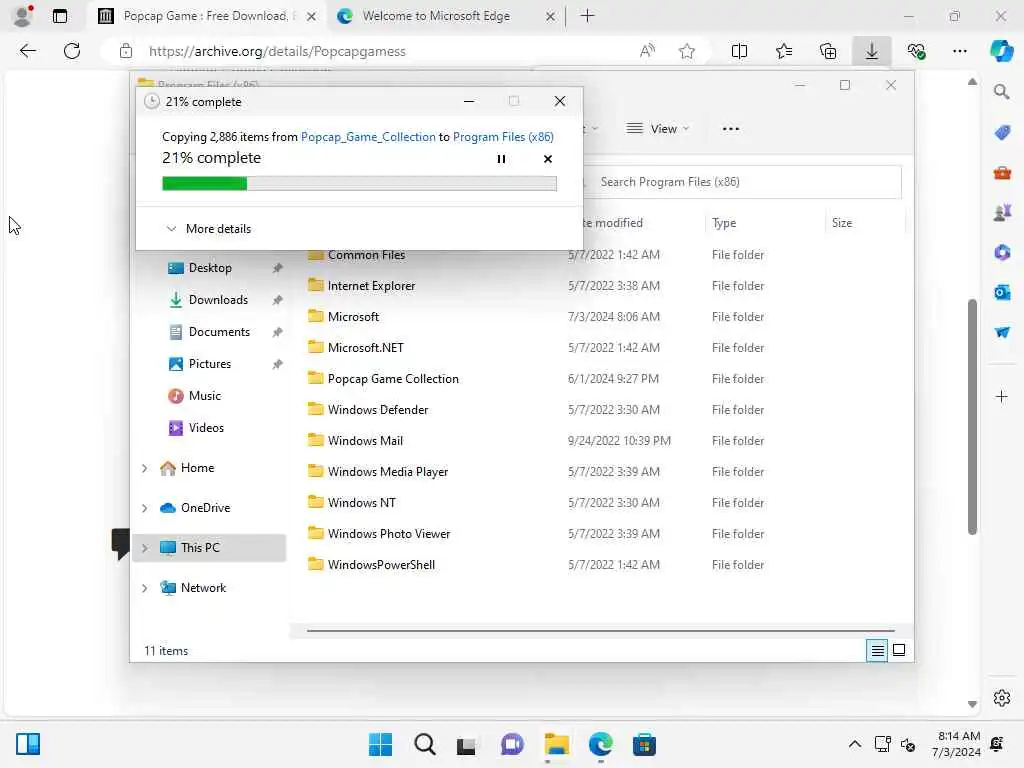Pause the file copy operation
The width and height of the screenshot is (1024, 768).
[x=501, y=159]
